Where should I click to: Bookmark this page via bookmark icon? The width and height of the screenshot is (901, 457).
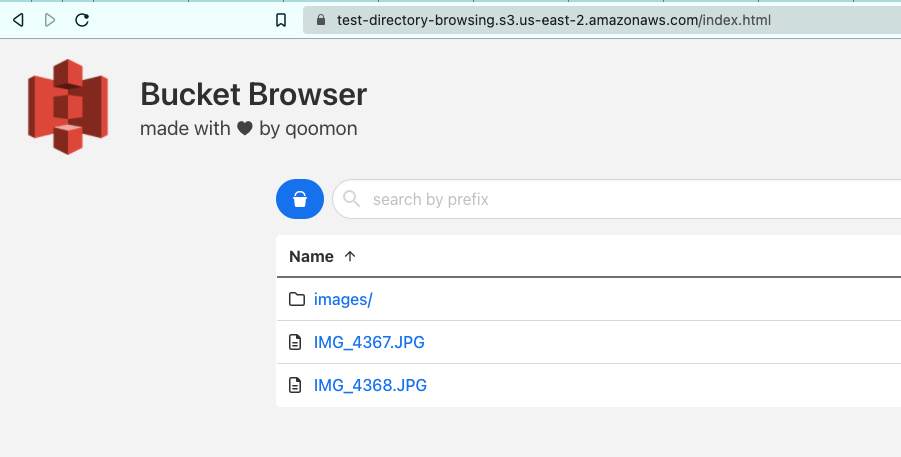tap(281, 20)
